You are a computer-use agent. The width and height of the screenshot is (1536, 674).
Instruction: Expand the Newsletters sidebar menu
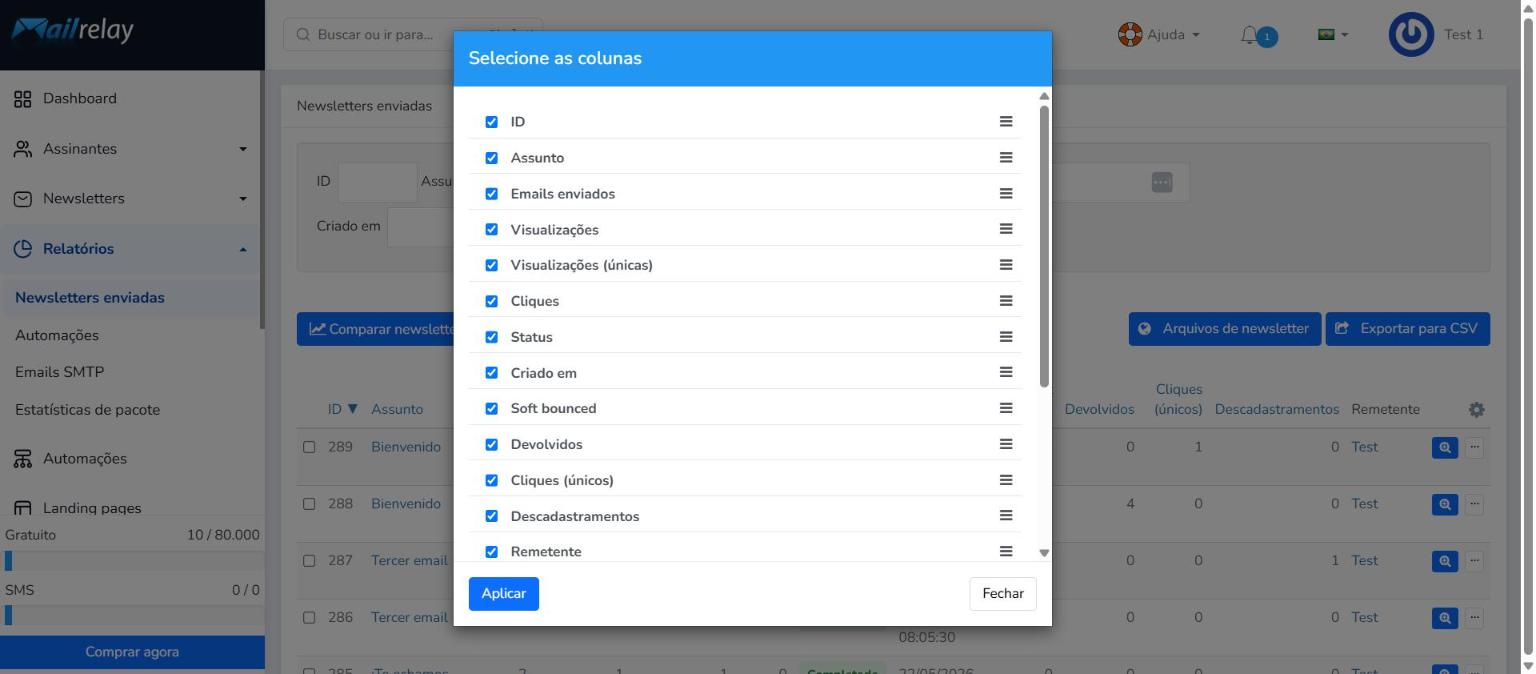point(130,199)
